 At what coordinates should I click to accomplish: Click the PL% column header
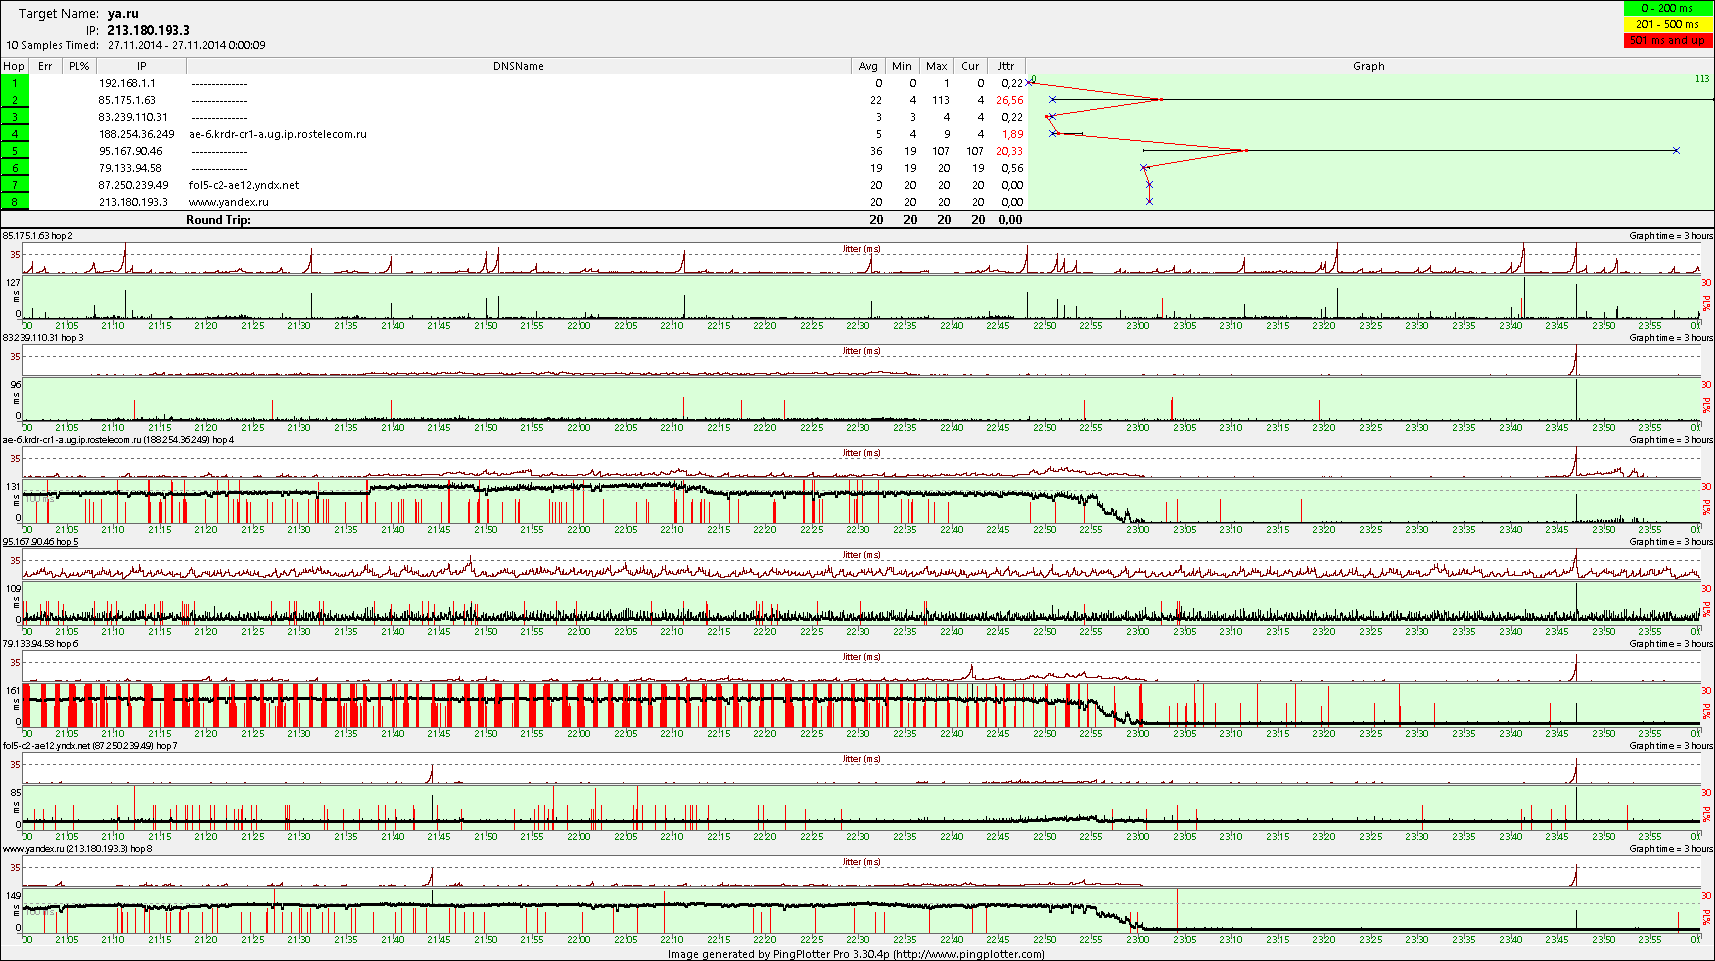pos(79,66)
